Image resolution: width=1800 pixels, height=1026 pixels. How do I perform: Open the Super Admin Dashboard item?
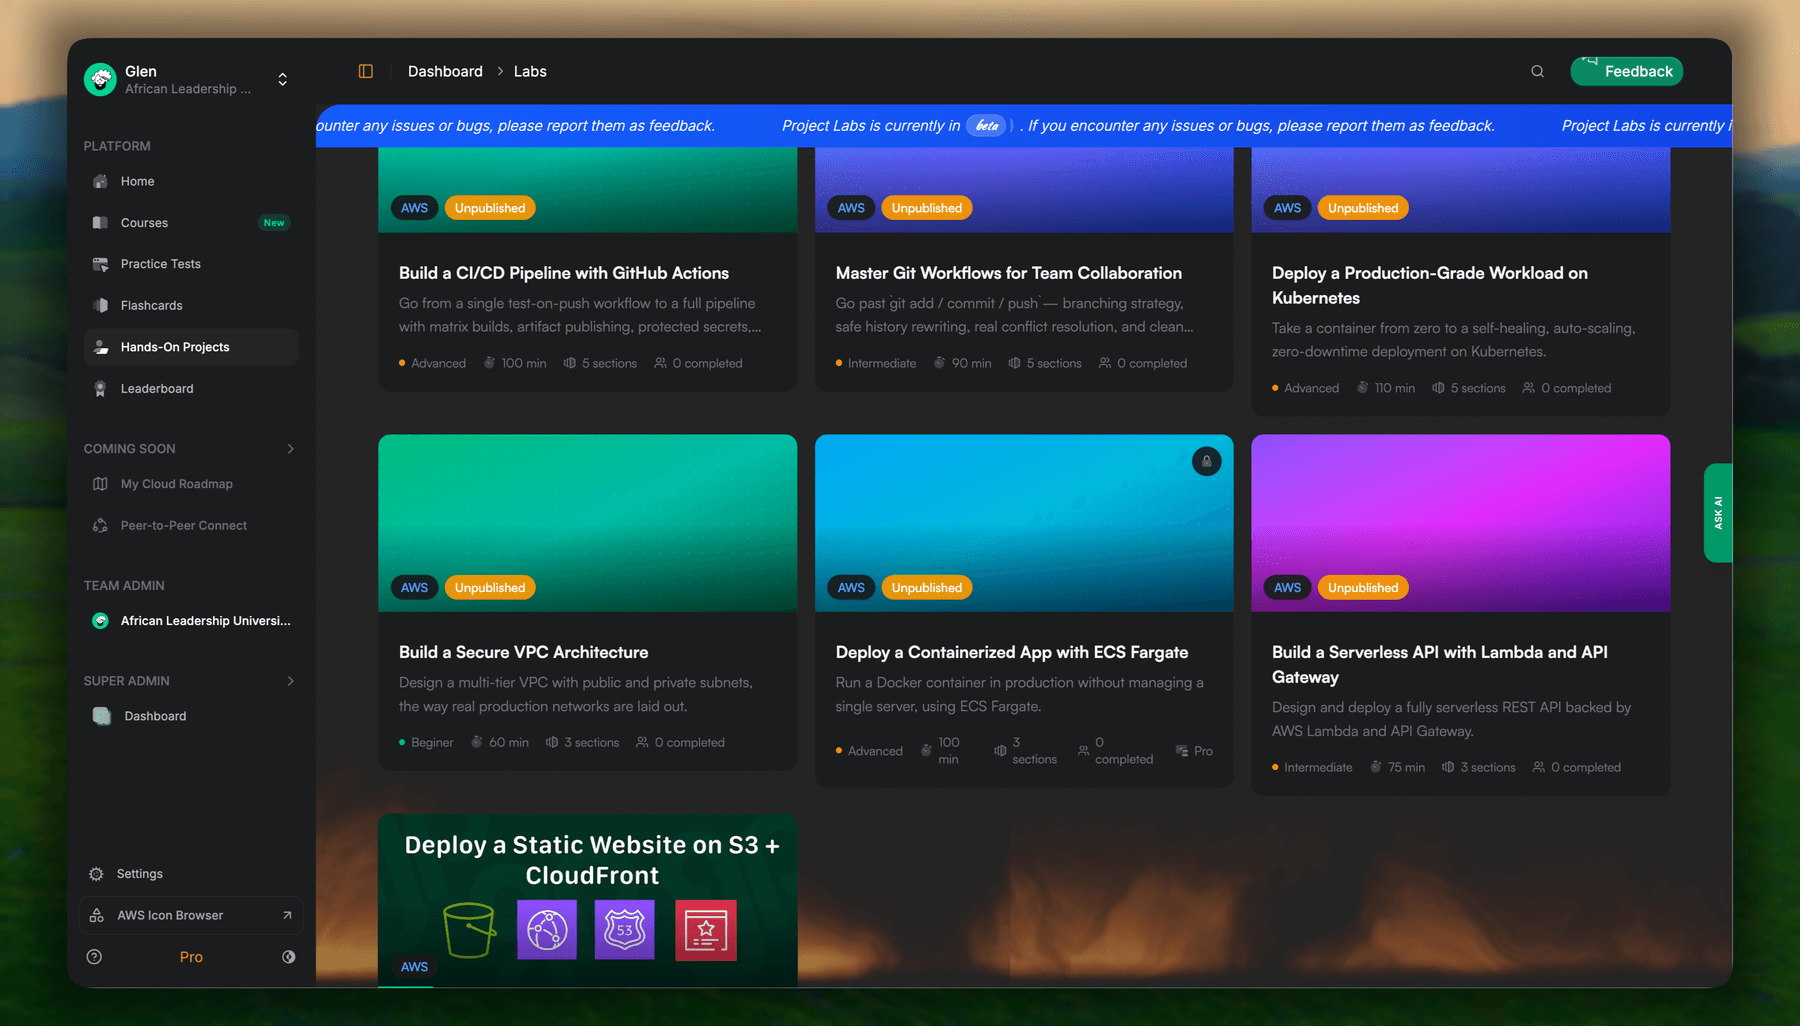[191, 716]
